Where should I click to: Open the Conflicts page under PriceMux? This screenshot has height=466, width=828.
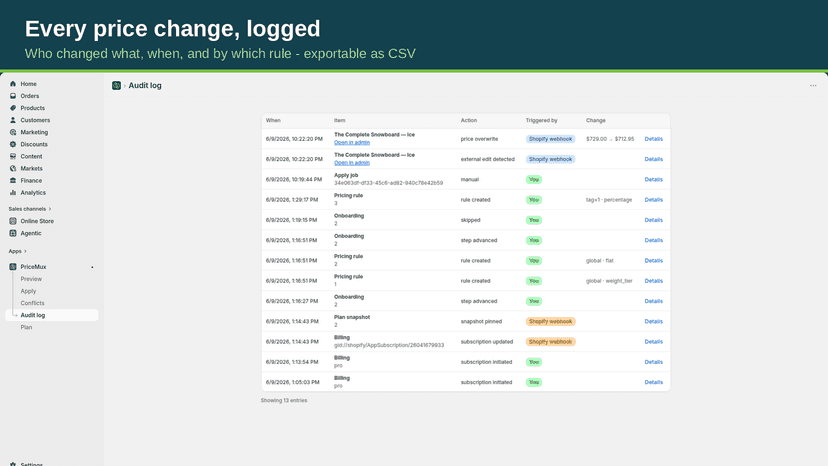pyautogui.click(x=32, y=303)
